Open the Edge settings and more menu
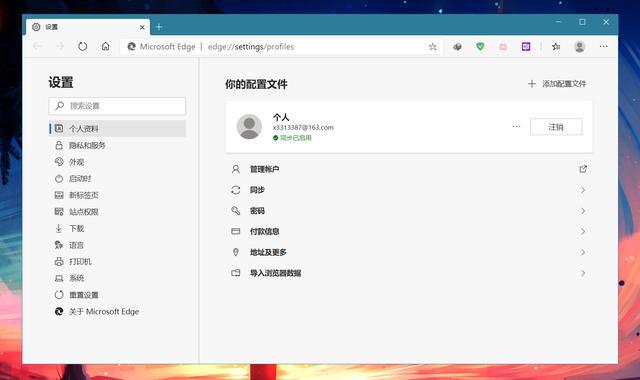The height and width of the screenshot is (380, 640). [603, 47]
